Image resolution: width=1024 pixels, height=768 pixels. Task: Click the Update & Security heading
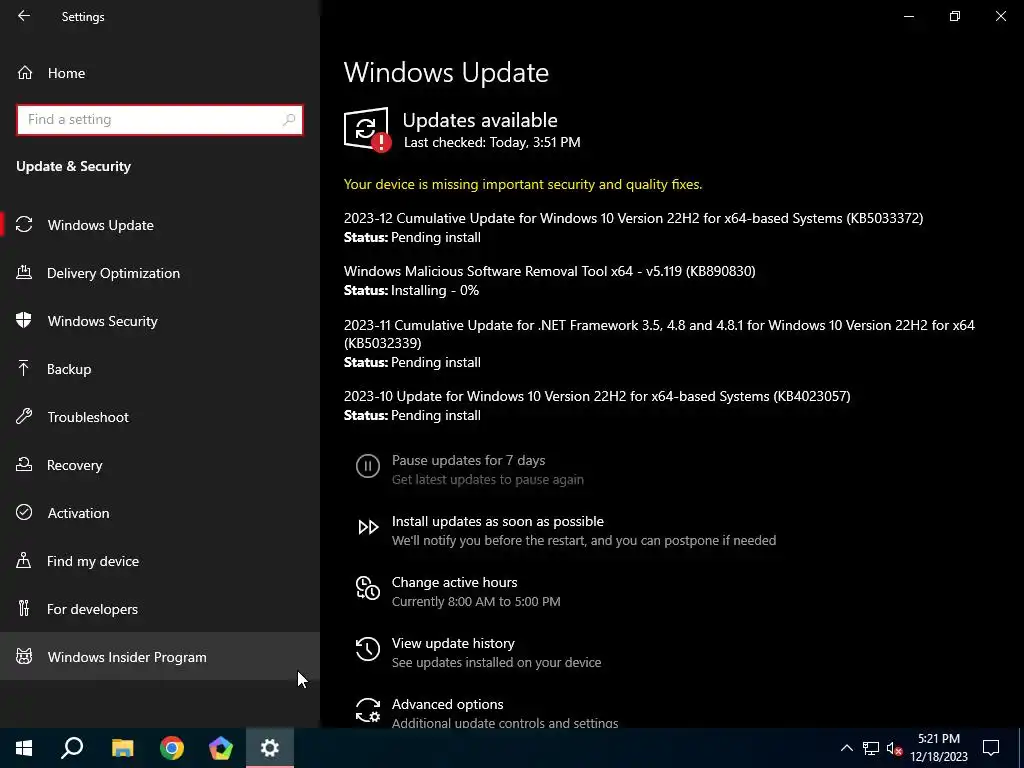point(74,167)
